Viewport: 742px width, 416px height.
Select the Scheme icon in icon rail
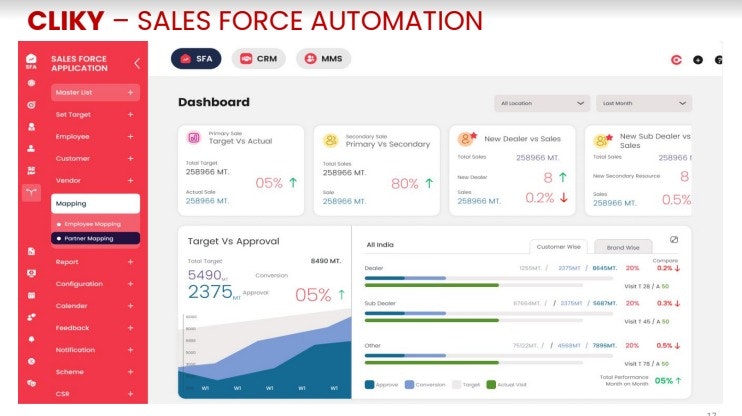[x=31, y=361]
